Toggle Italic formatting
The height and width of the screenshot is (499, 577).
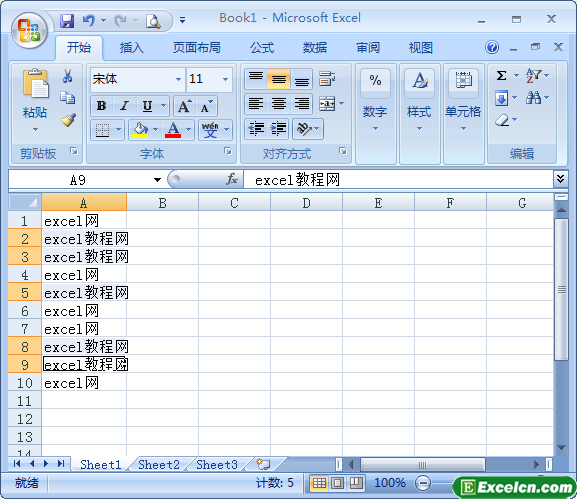(x=124, y=106)
